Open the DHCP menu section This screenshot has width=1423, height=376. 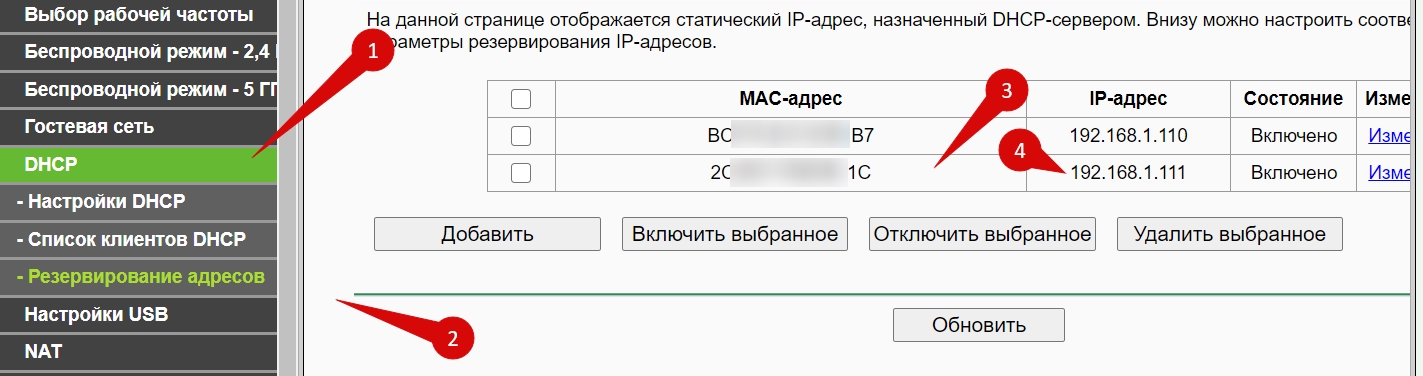(x=138, y=164)
